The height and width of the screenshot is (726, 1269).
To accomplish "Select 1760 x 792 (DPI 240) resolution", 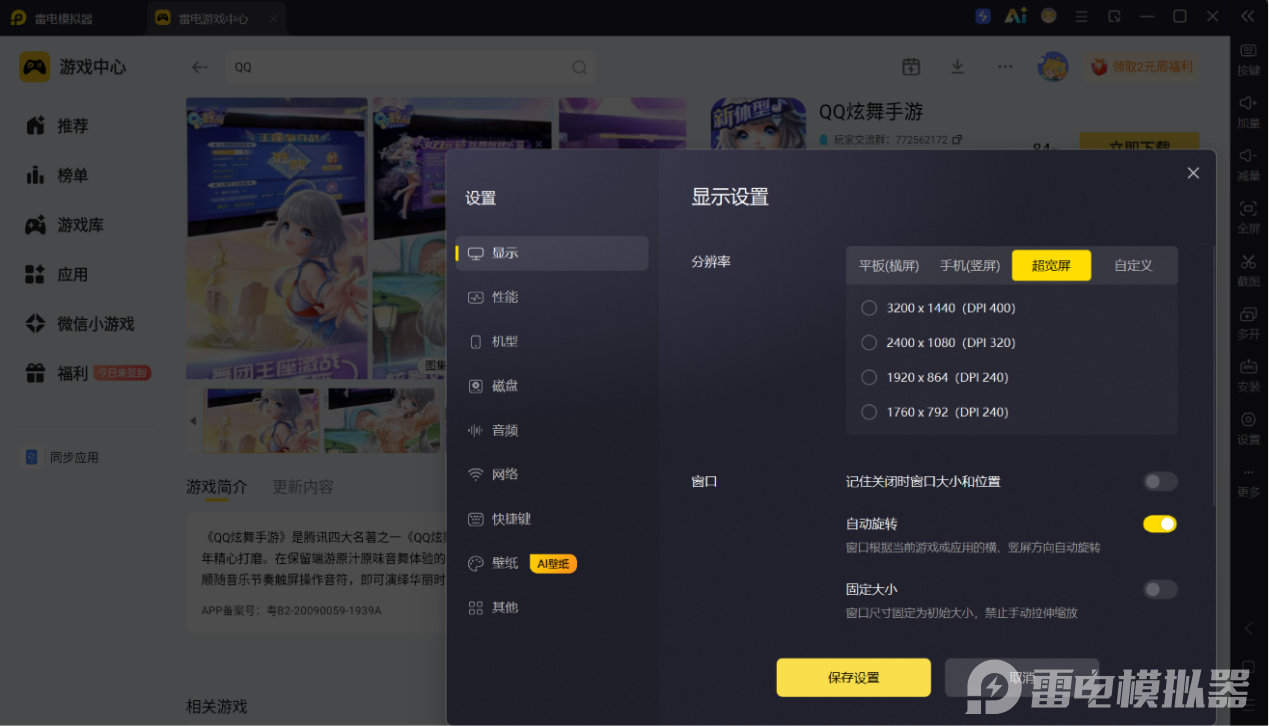I will tap(935, 412).
